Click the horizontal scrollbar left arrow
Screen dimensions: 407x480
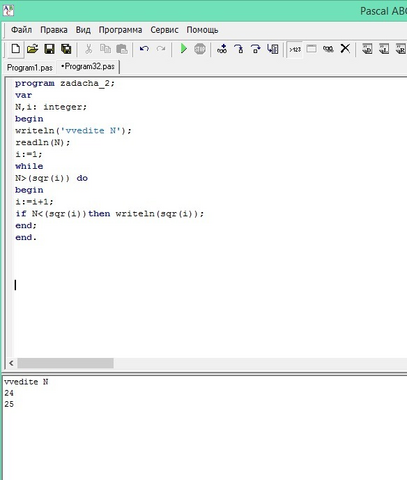point(11,363)
